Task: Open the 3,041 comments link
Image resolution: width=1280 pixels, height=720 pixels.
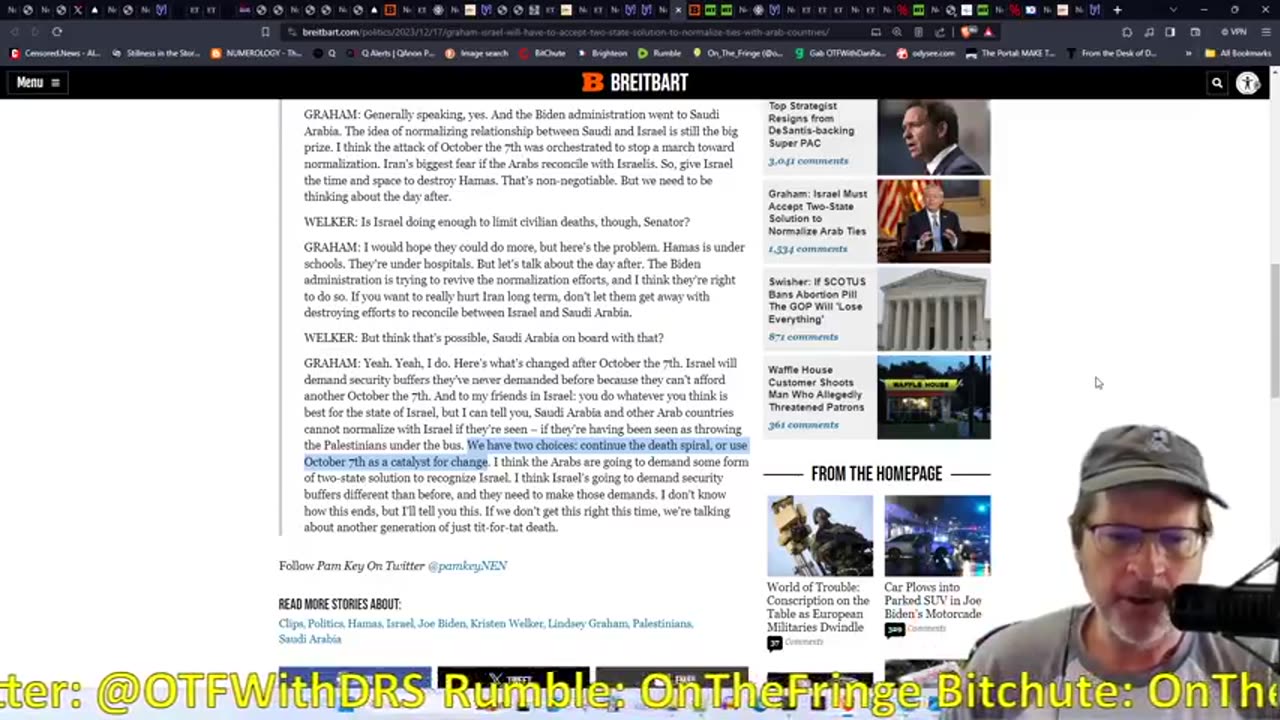Action: point(808,161)
